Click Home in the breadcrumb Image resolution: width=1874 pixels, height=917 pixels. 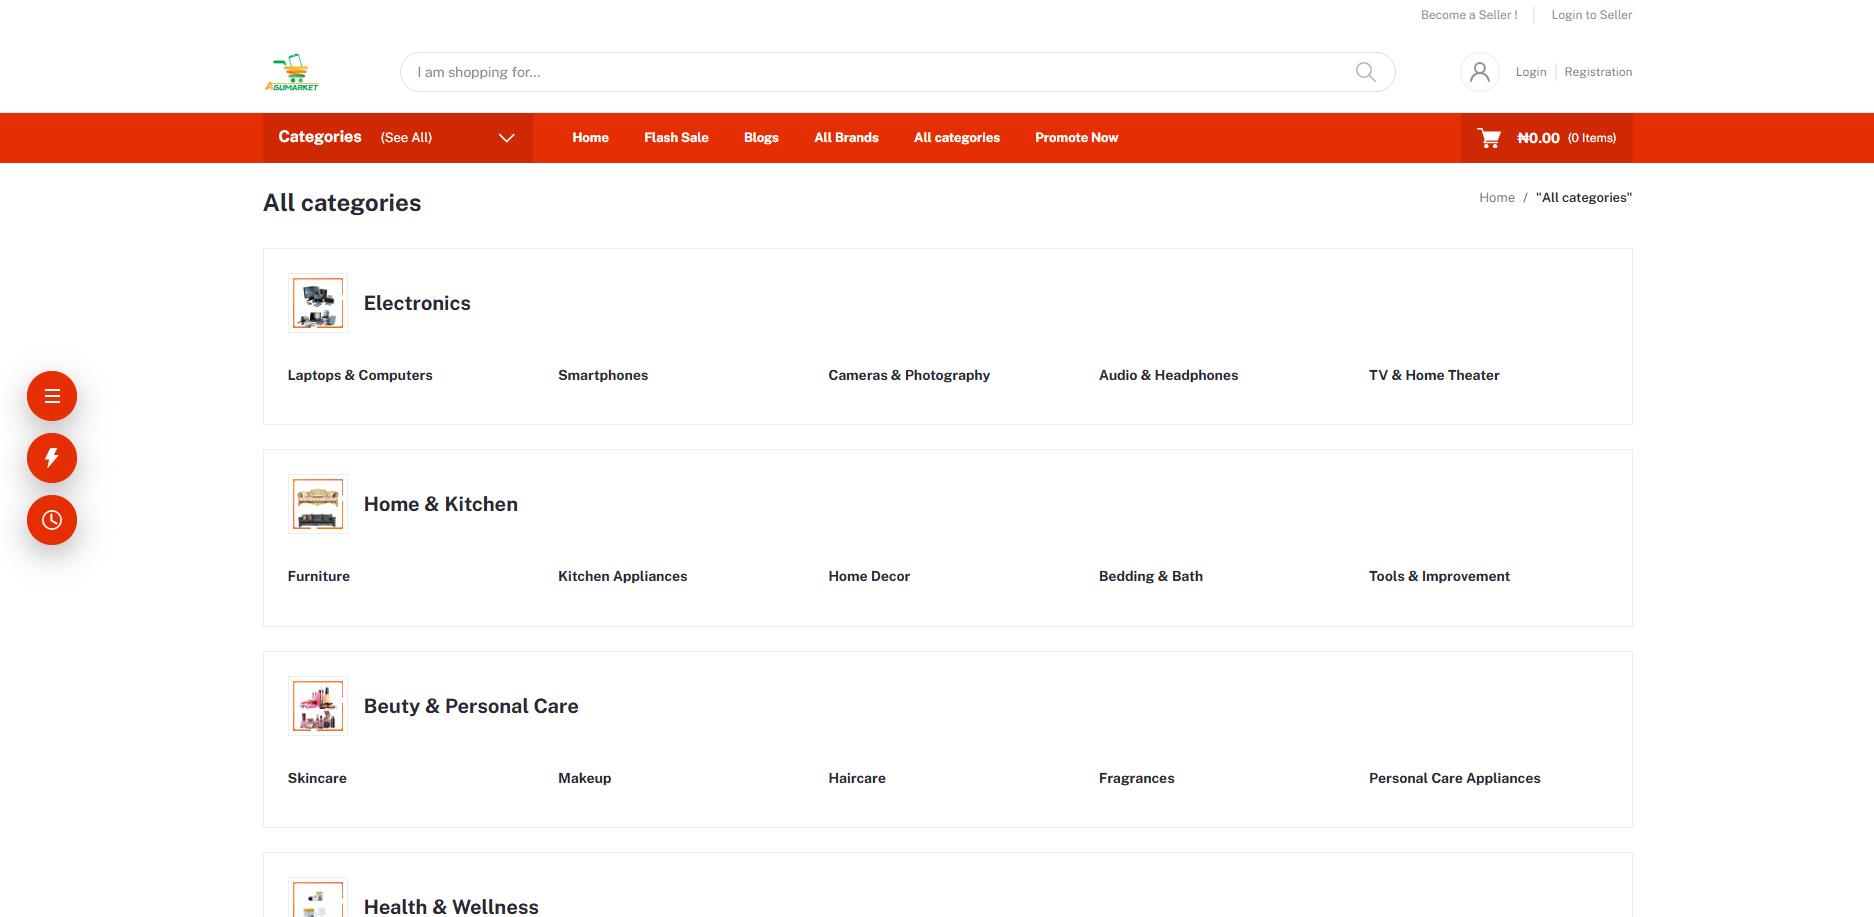coord(1496,198)
